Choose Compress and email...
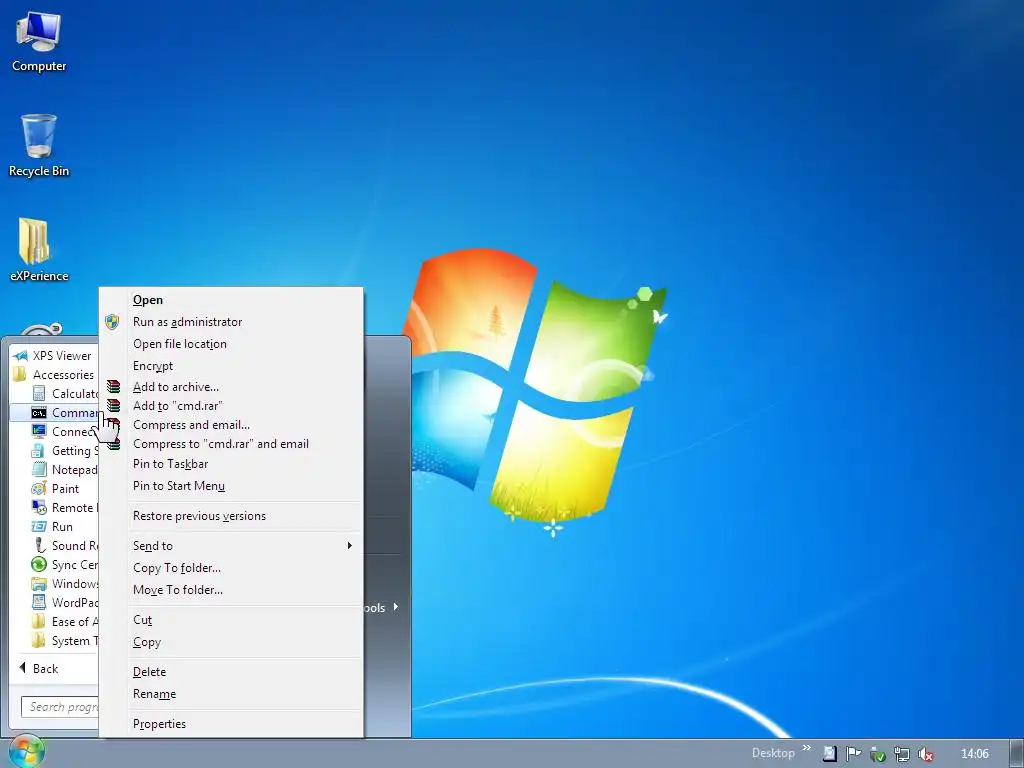 (x=231, y=424)
